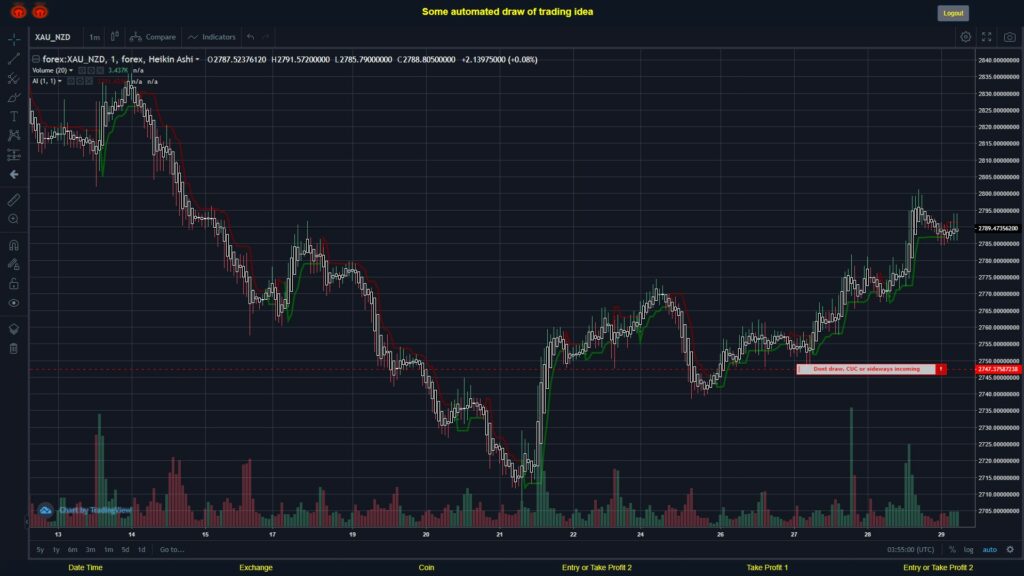Open chart properties gear icon

[x=965, y=37]
